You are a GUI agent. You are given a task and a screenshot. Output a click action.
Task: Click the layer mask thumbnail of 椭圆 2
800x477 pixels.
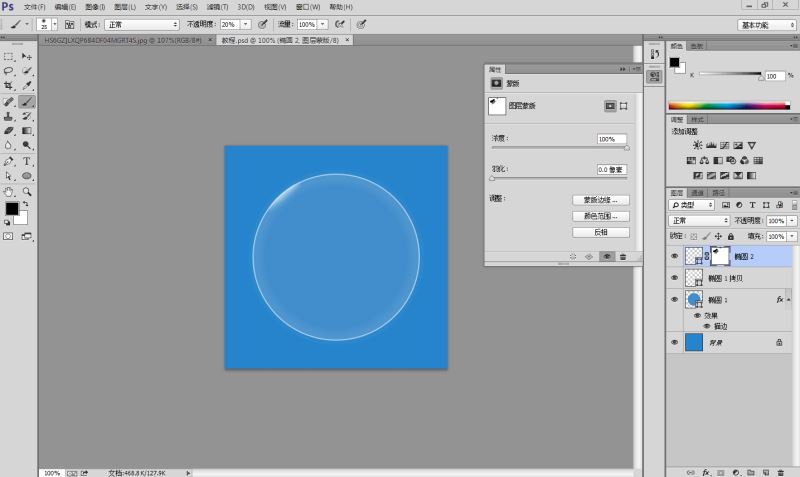[x=720, y=257]
